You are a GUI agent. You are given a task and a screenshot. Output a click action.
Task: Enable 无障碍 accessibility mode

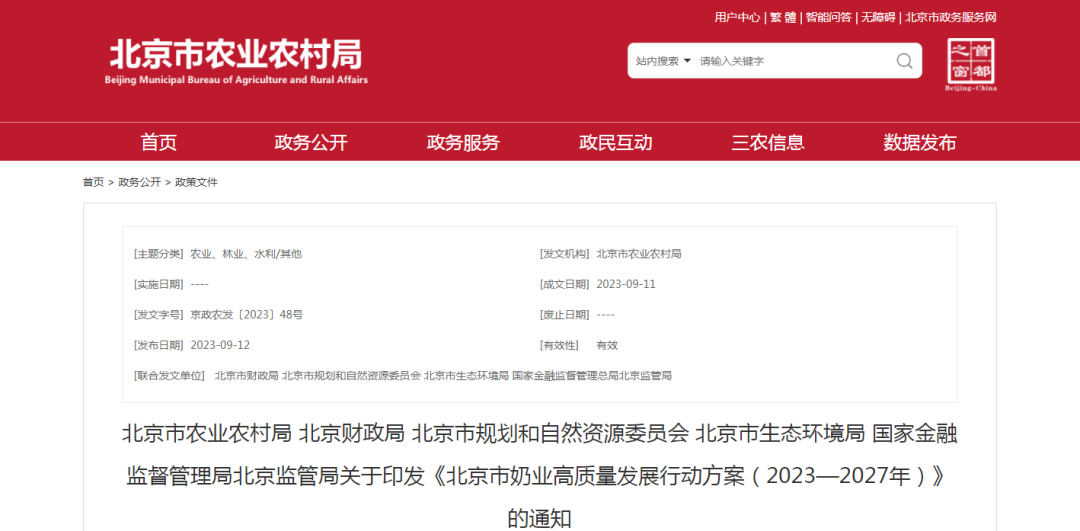[878, 17]
